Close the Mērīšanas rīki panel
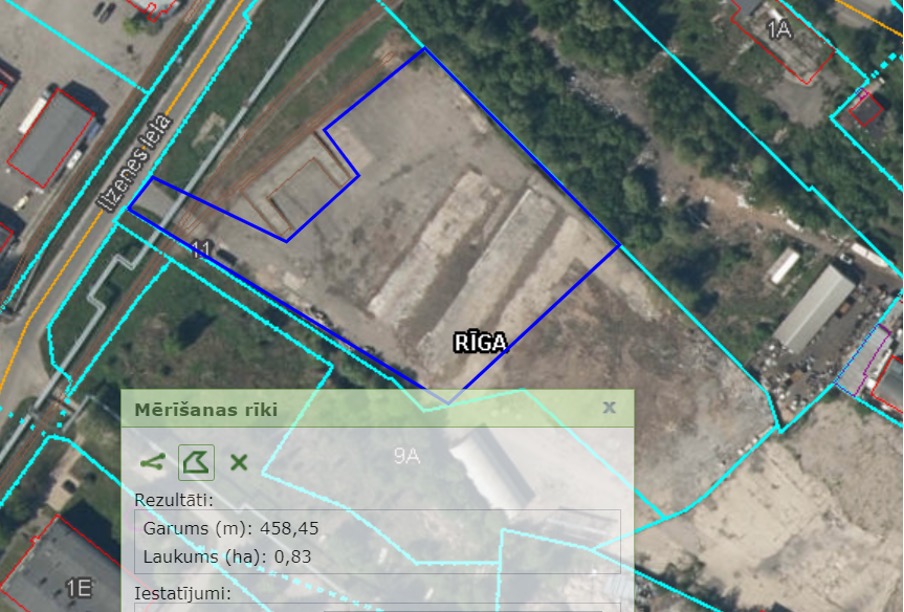Image resolution: width=904 pixels, height=612 pixels. click(609, 408)
